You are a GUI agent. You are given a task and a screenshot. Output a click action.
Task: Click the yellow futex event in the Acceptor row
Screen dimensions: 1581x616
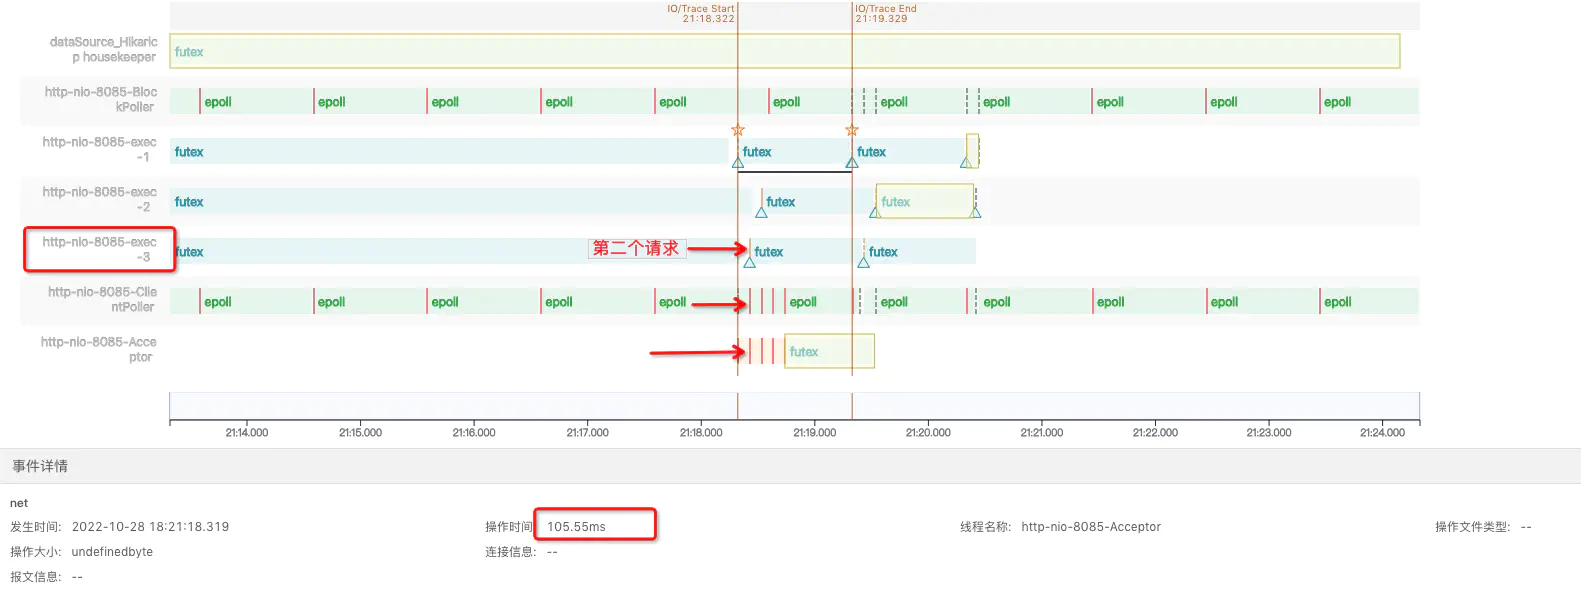(x=830, y=351)
